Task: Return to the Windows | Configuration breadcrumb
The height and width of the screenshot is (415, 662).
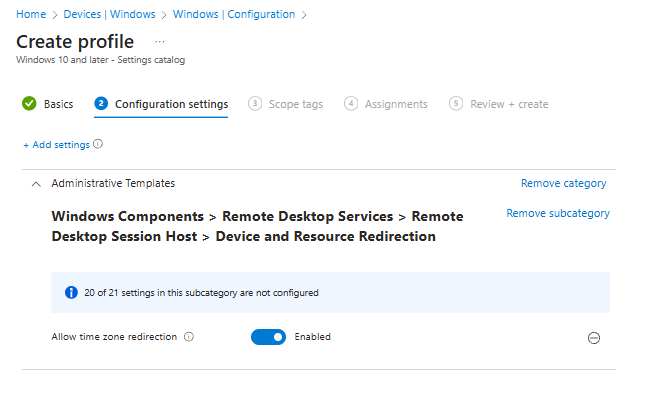Action: [x=233, y=14]
